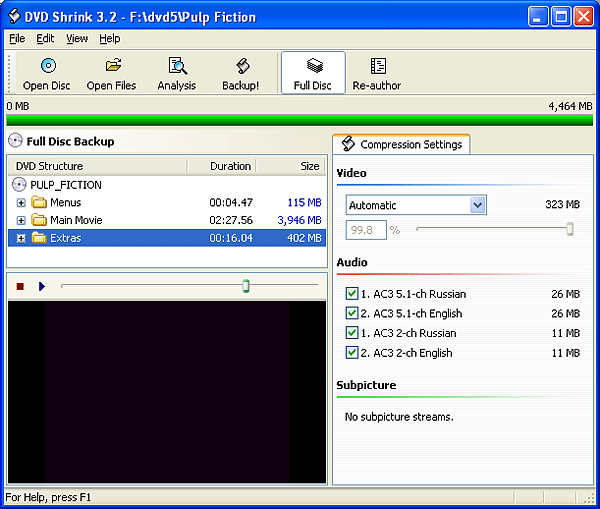Click the 402 MB size value
The height and width of the screenshot is (509, 600).
click(304, 238)
